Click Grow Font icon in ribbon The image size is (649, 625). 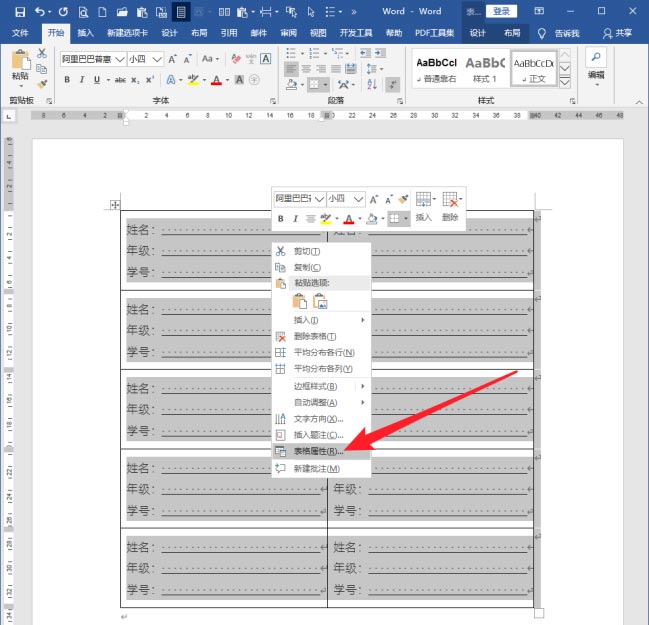pyautogui.click(x=172, y=59)
